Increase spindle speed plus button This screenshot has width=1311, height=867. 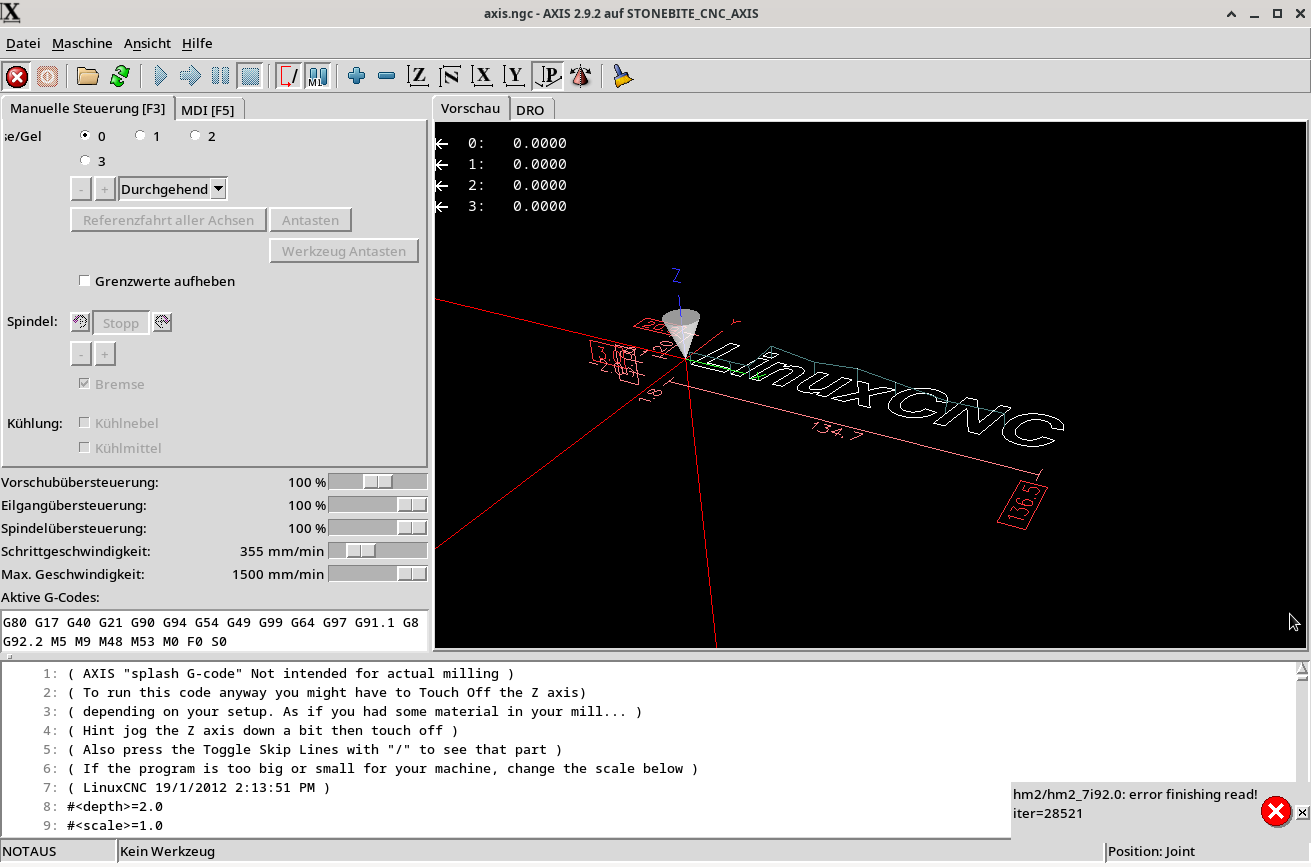point(104,353)
